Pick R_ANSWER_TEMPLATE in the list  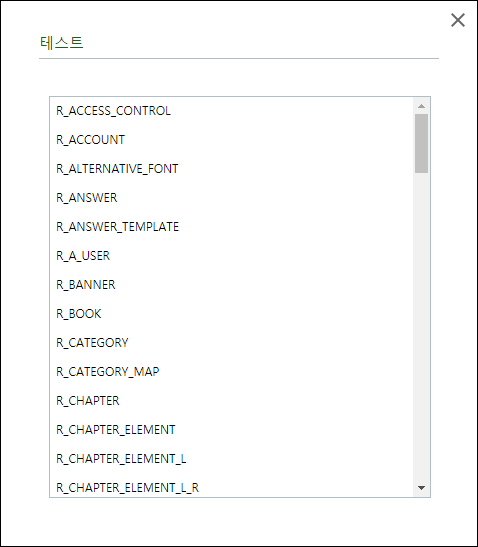click(231, 227)
